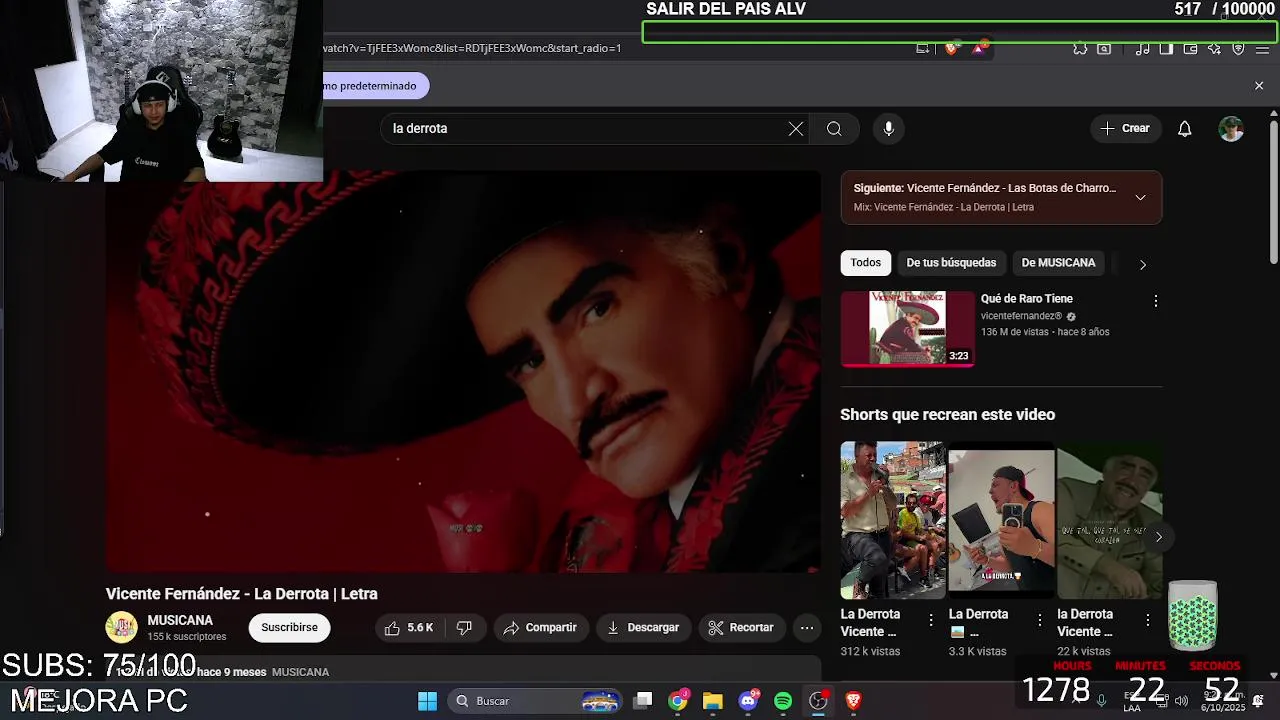Image resolution: width=1280 pixels, height=720 pixels.
Task: Open Brave Shields lion icon
Action: pyautogui.click(x=951, y=48)
